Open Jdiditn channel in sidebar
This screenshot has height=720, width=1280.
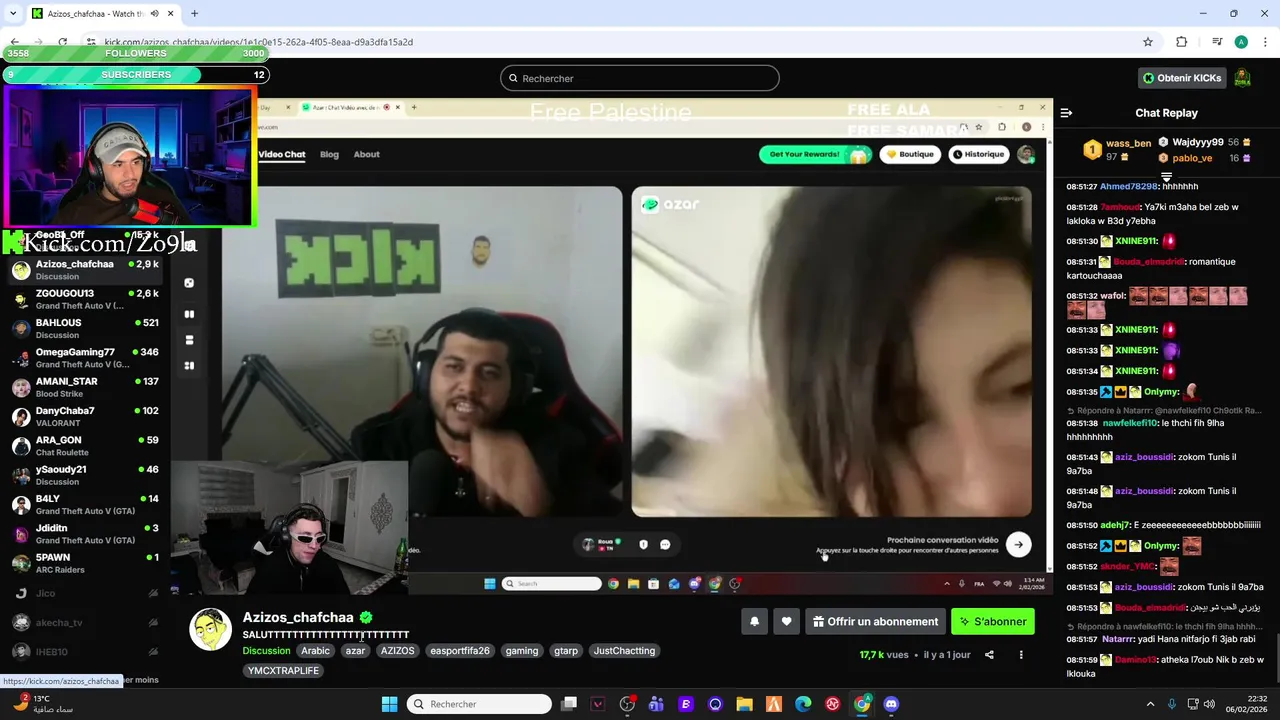tap(85, 533)
